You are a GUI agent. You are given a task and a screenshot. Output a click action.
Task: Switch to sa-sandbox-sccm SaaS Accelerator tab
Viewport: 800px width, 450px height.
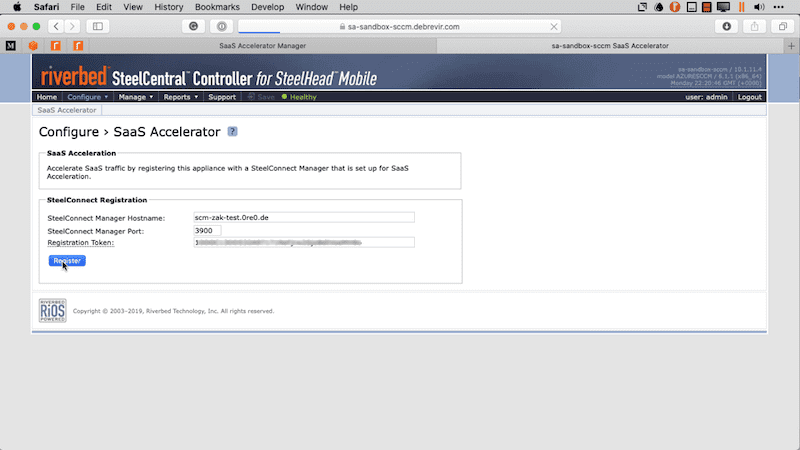click(610, 45)
